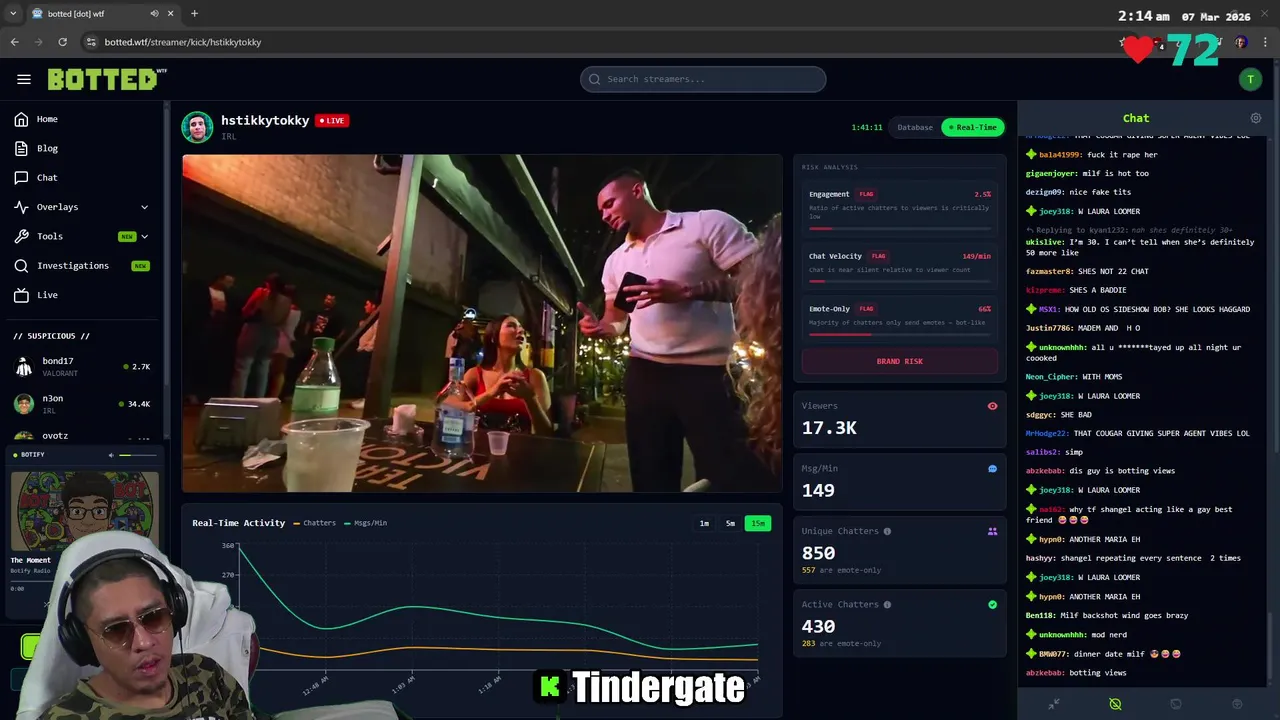Mute the botted tab audio icon
The width and height of the screenshot is (1280, 720).
coord(154,14)
